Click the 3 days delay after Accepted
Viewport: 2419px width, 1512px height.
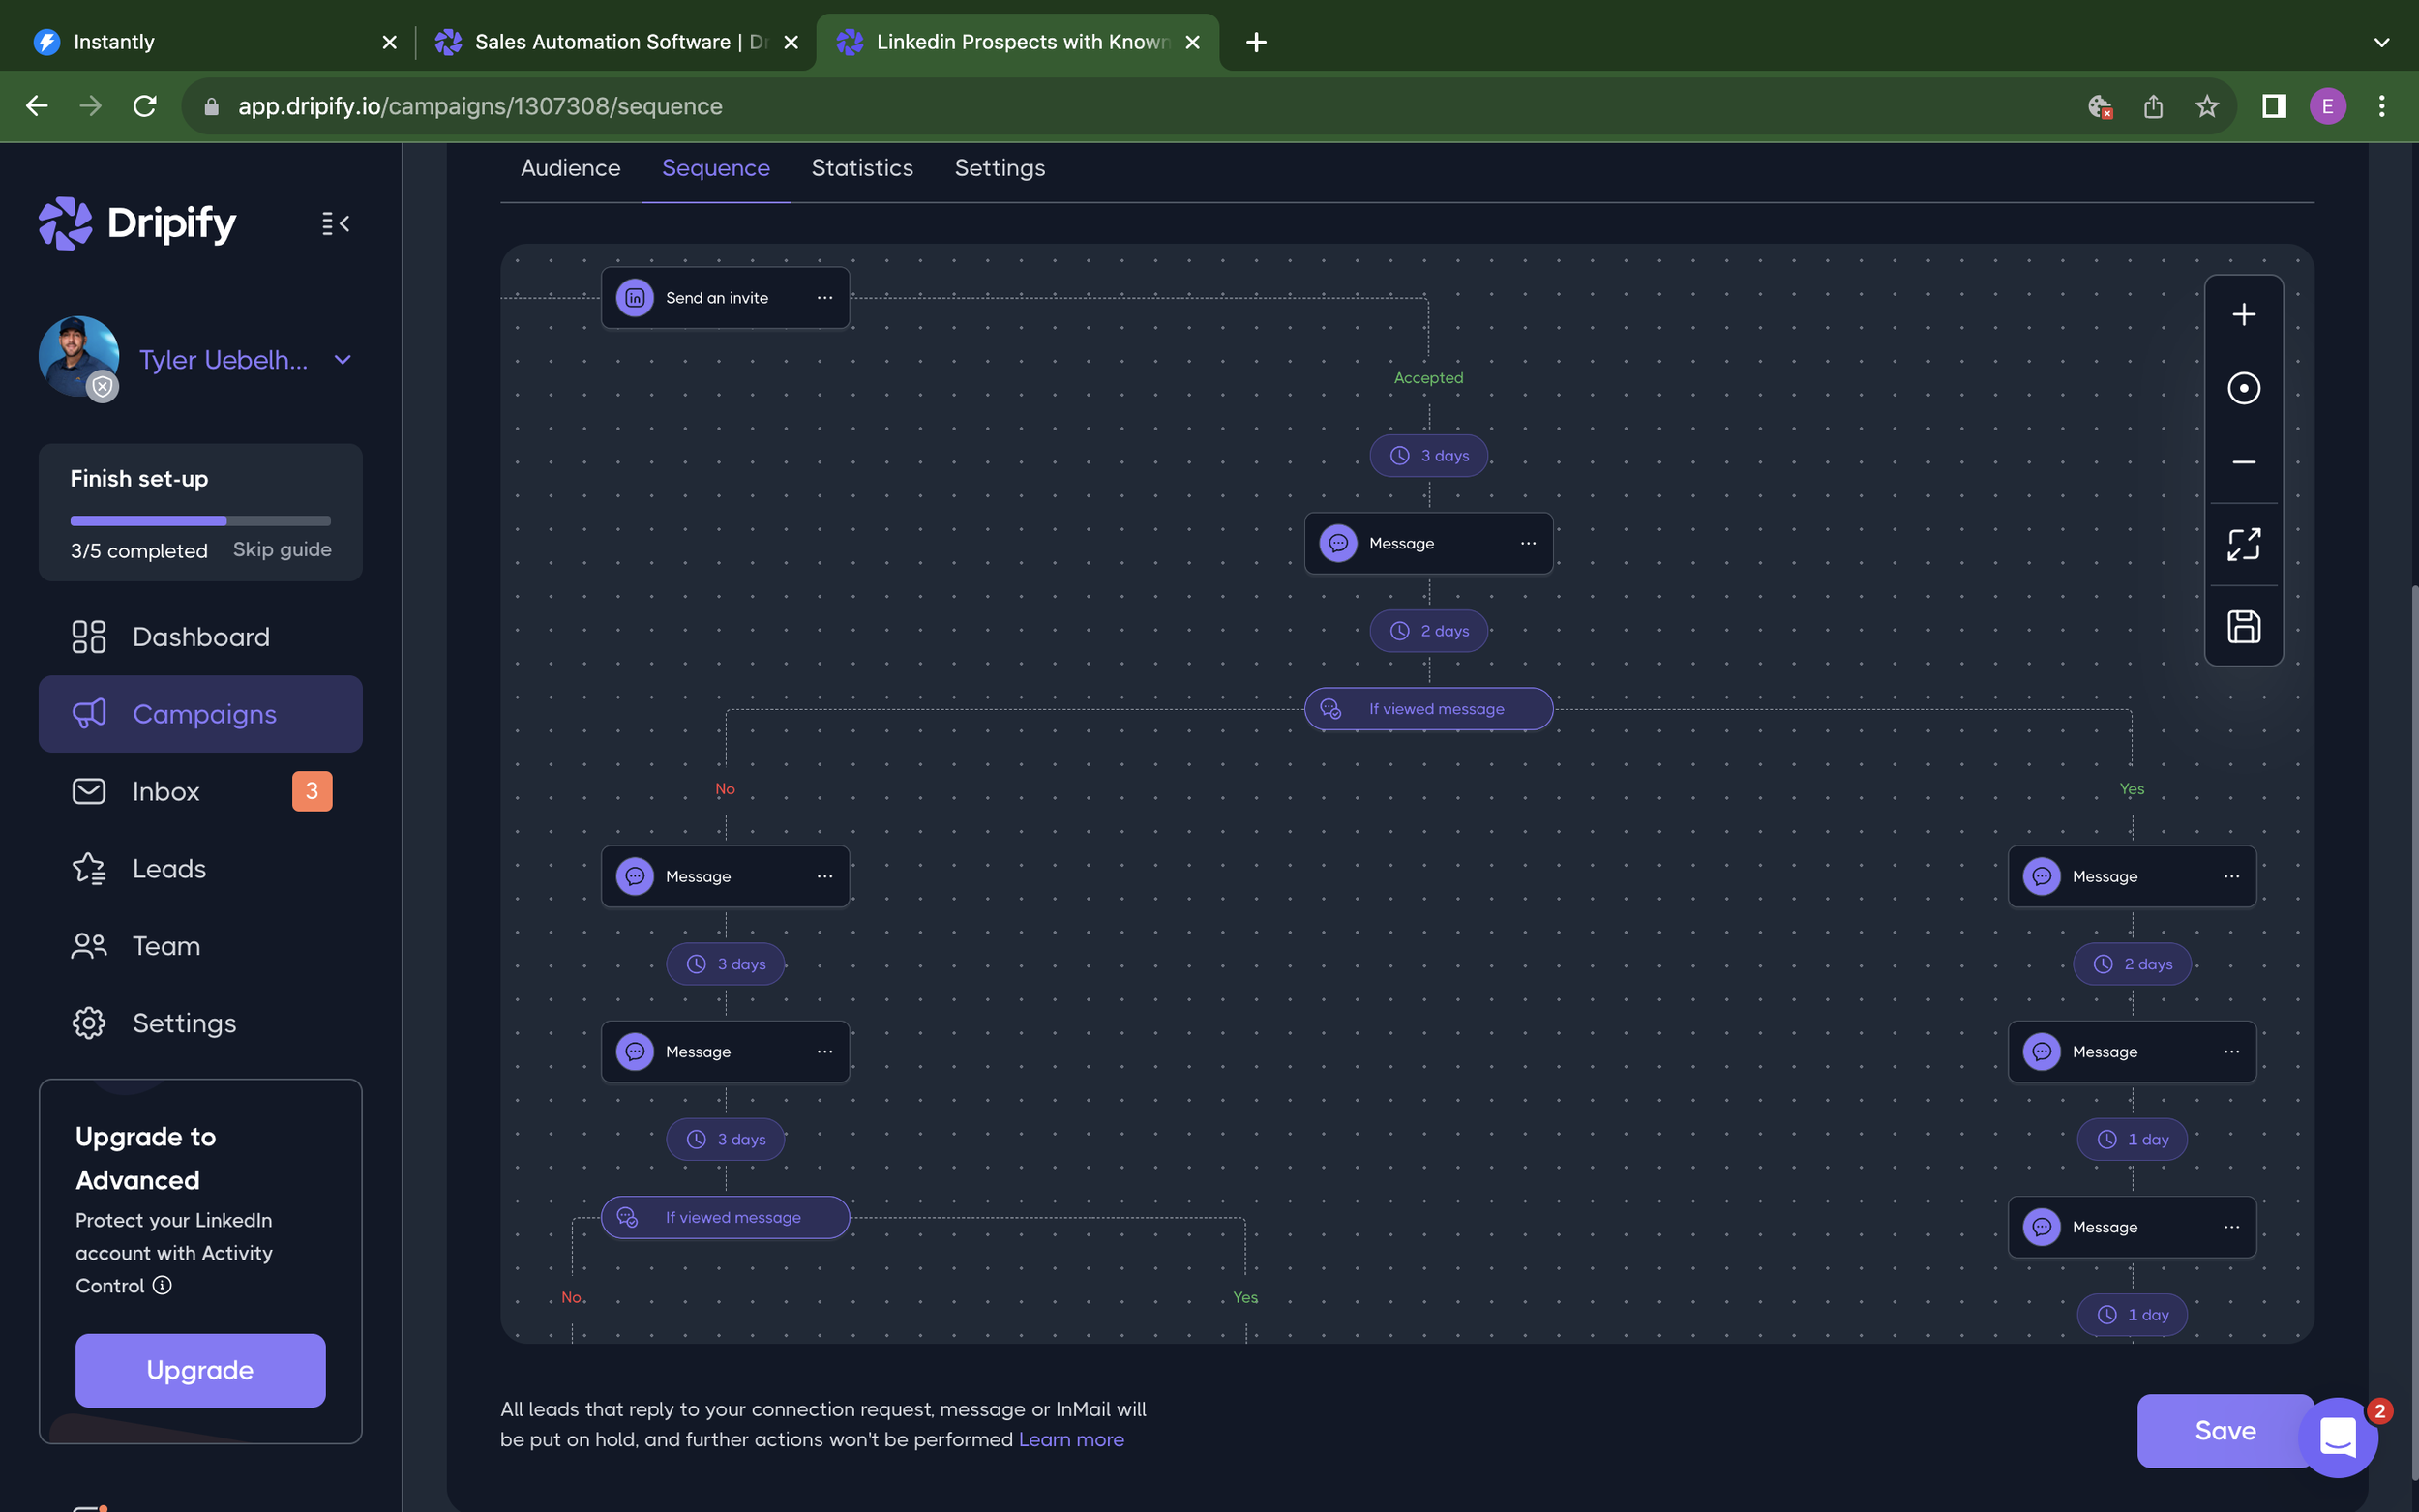pyautogui.click(x=1428, y=456)
